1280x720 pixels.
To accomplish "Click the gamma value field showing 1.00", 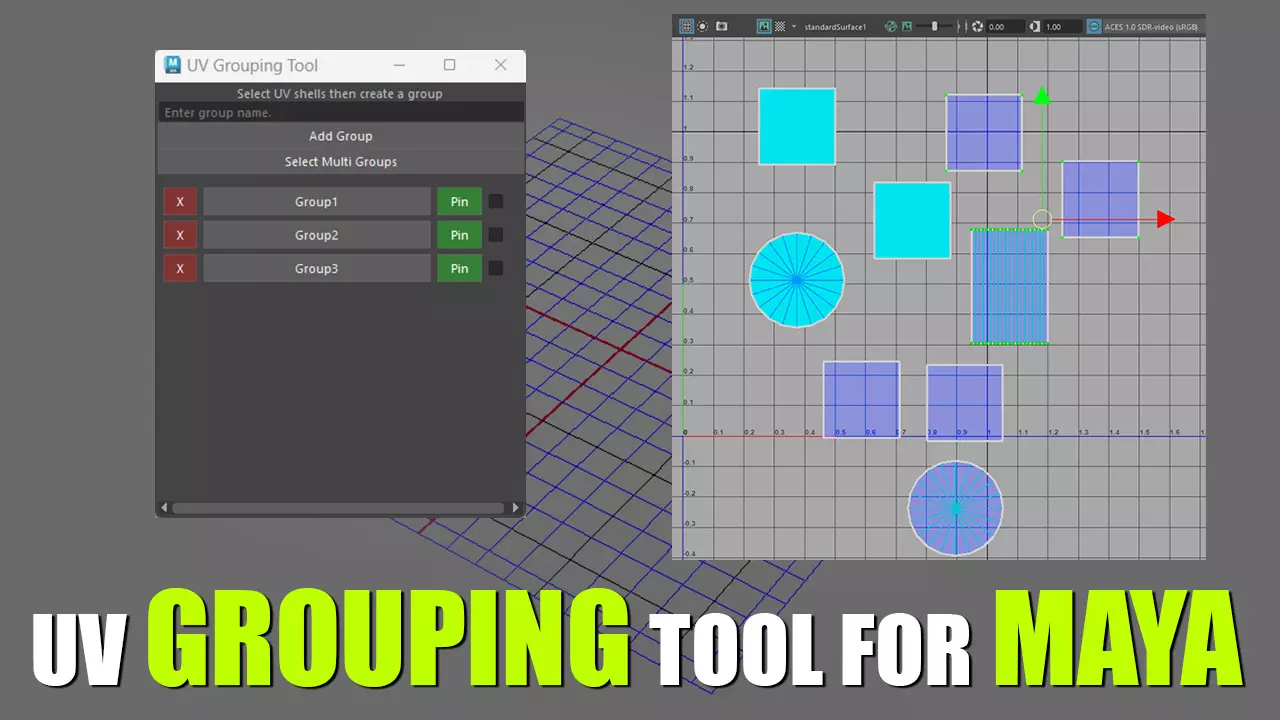I will pos(1062,27).
